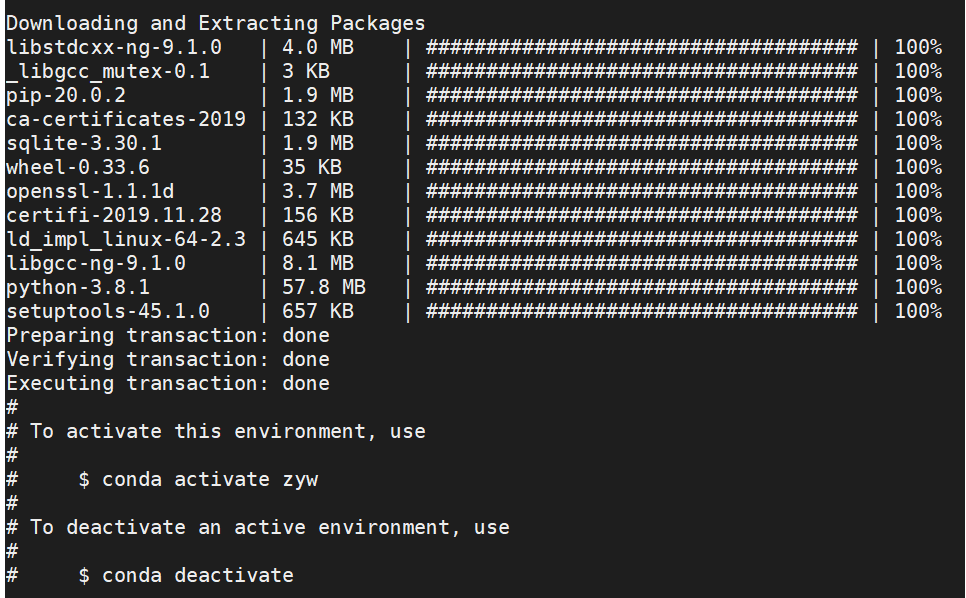Image resolution: width=966 pixels, height=598 pixels.
Task: Click the libstdcxx-ng-9.1.0 package name
Action: pyautogui.click(x=114, y=47)
